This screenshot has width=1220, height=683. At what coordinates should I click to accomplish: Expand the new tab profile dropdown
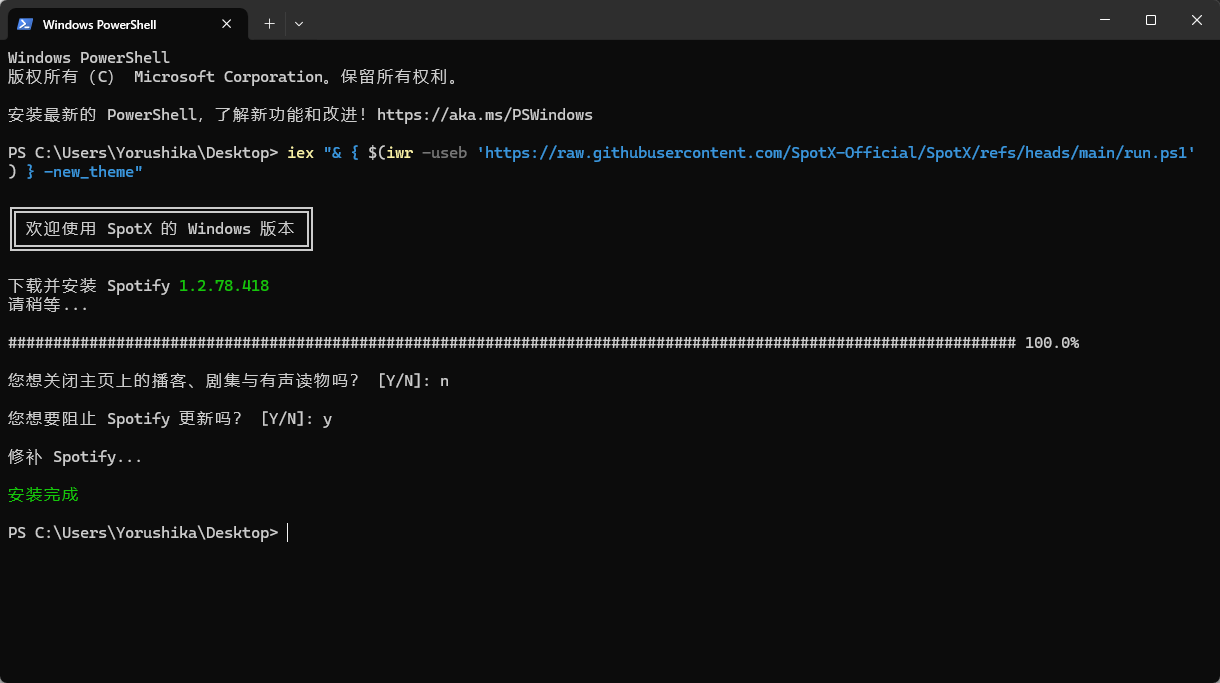click(299, 24)
